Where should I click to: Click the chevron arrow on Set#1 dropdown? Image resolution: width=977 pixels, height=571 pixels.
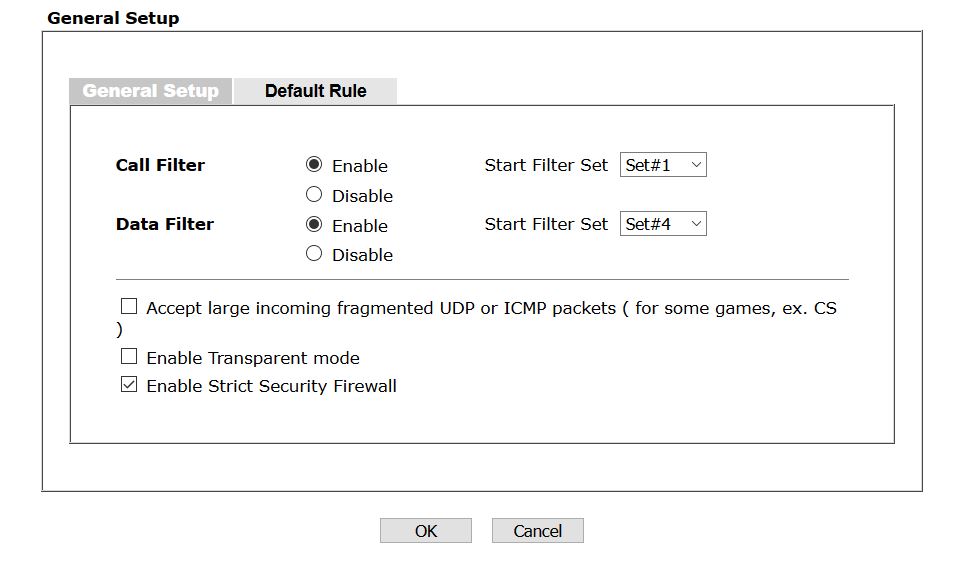click(x=696, y=165)
